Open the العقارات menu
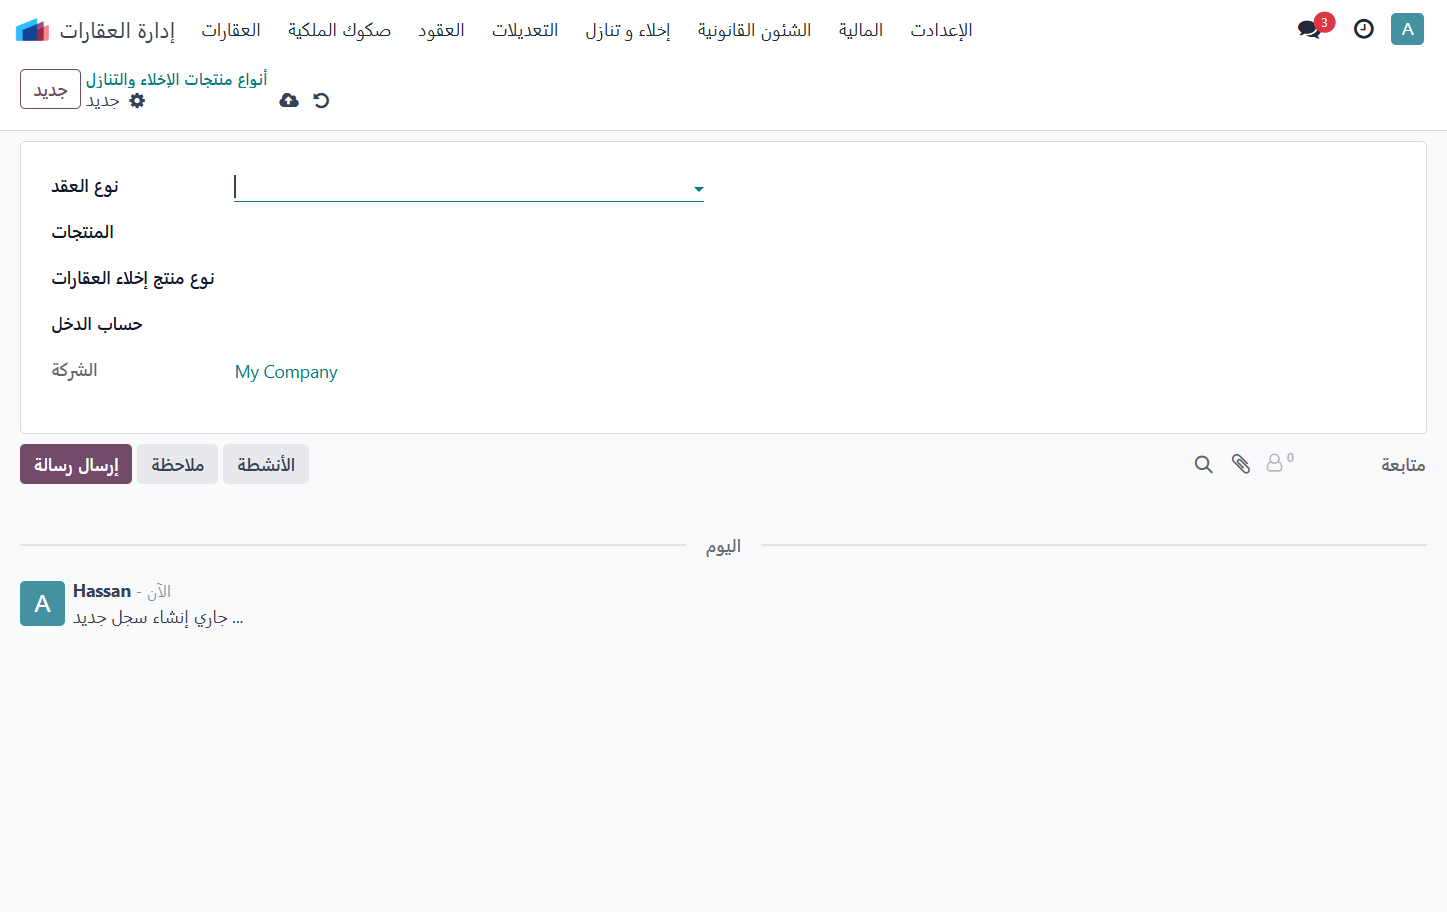Screen dimensions: 1447x912 point(231,30)
